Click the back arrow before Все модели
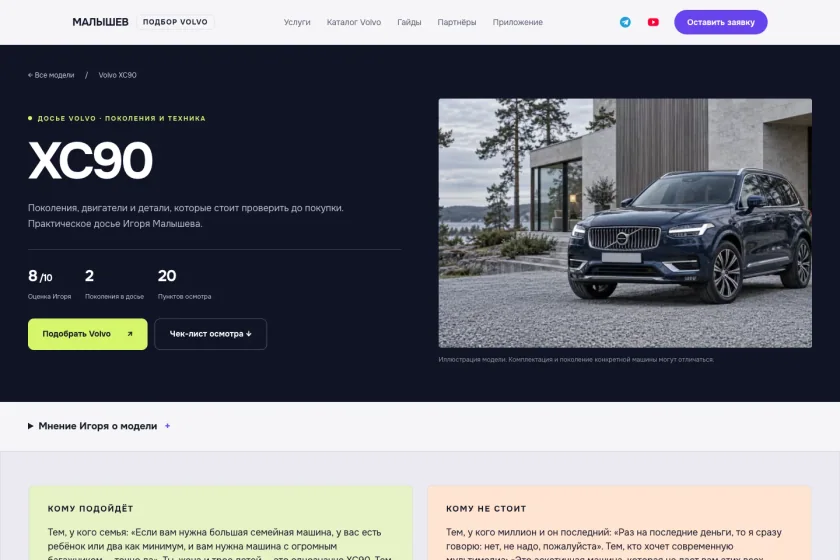 point(30,75)
